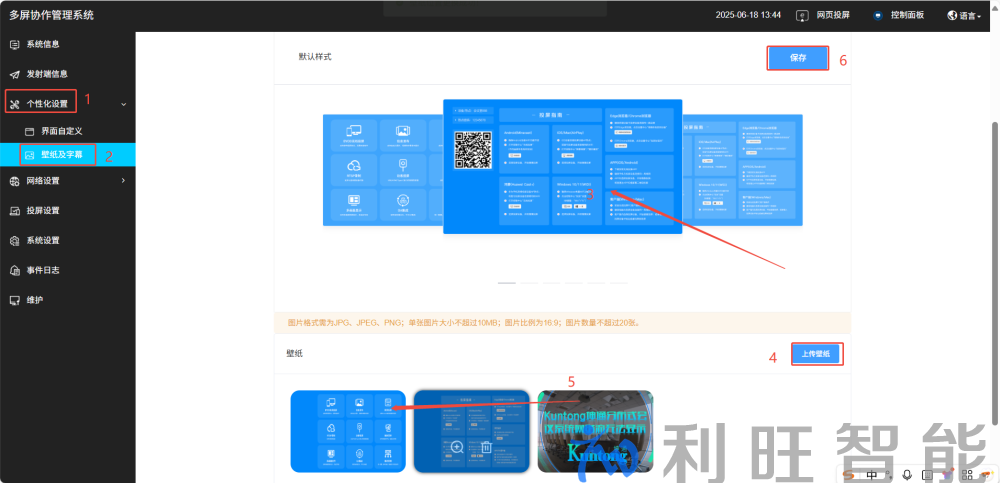Screen dimensions: 1000x483
Task: Click the 壁纸 section label
Action: tap(295, 353)
